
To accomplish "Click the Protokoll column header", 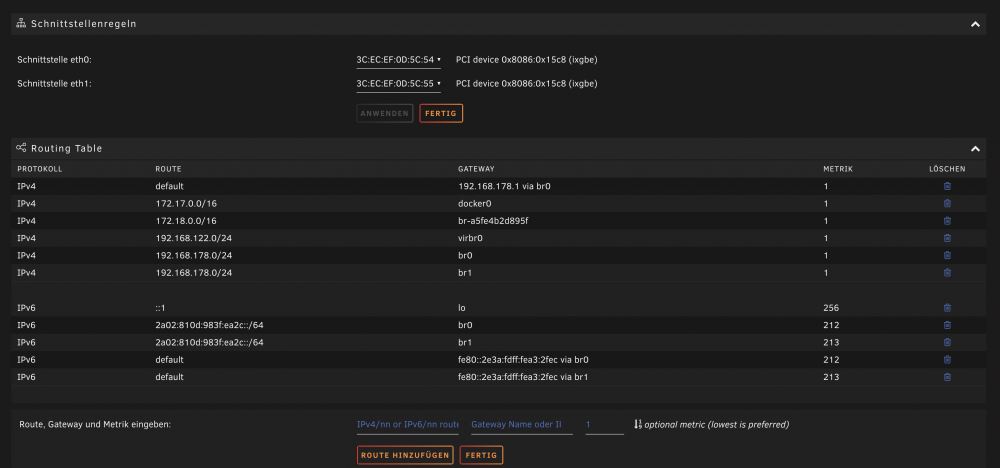I will [40, 169].
